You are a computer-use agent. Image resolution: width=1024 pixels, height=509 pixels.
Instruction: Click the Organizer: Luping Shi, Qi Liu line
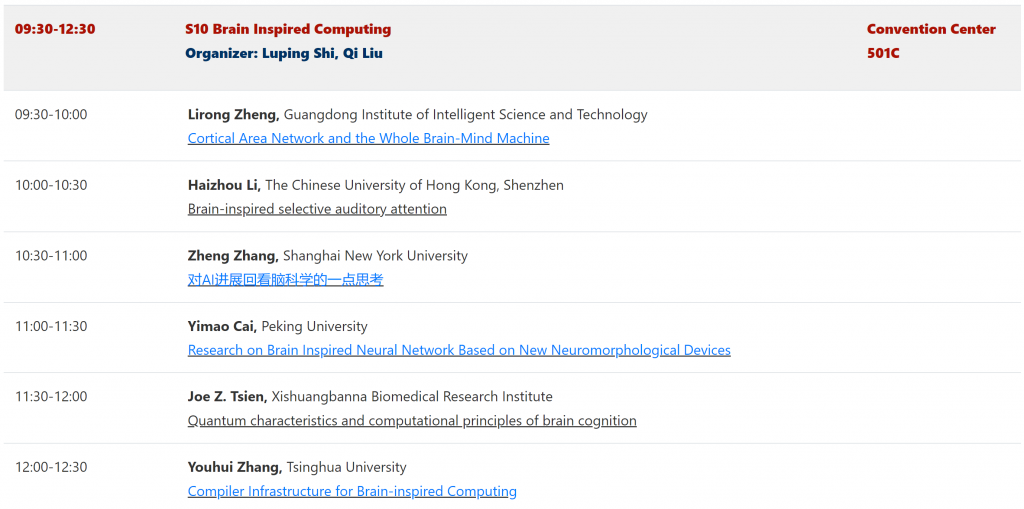click(284, 54)
